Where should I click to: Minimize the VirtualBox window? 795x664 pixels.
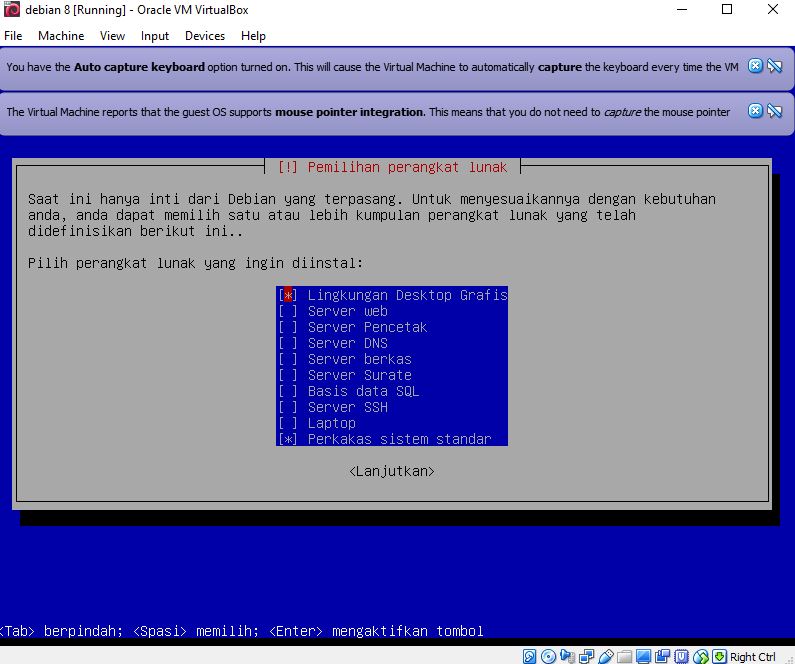(x=682, y=9)
